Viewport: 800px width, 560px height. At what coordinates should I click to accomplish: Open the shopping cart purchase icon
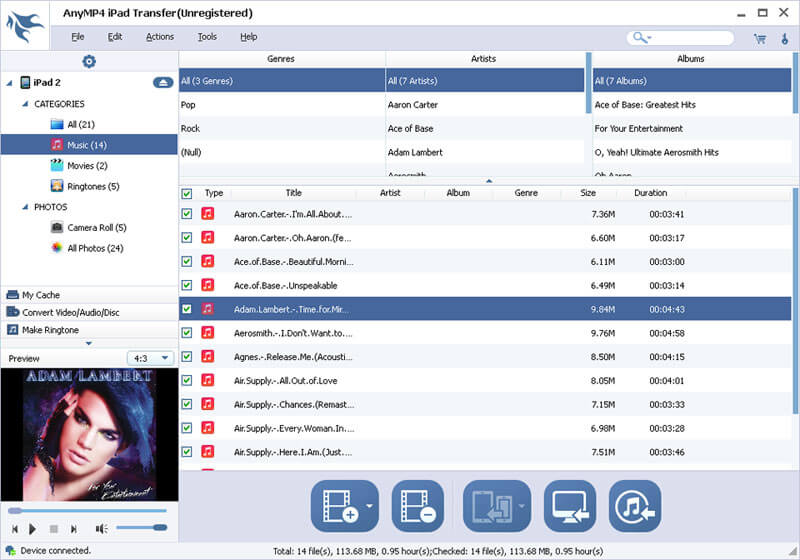pyautogui.click(x=760, y=39)
